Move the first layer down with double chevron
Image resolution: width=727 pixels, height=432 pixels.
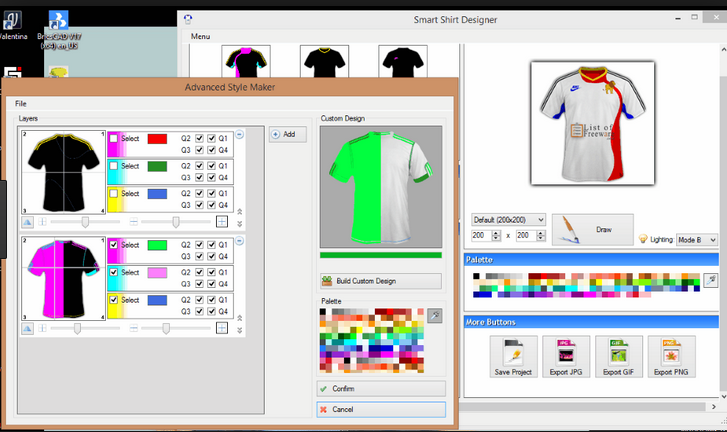[x=240, y=224]
